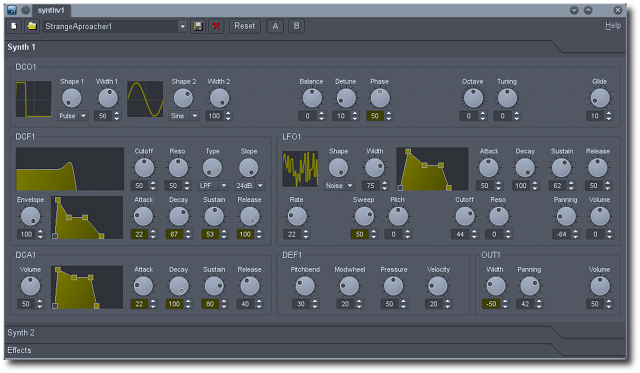
Task: Switch to the Synth 2 tab
Action: click(21, 333)
